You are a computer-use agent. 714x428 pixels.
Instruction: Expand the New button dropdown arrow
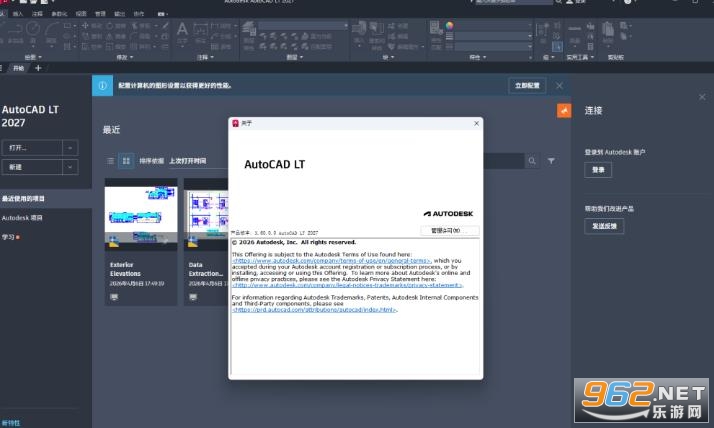click(x=70, y=167)
